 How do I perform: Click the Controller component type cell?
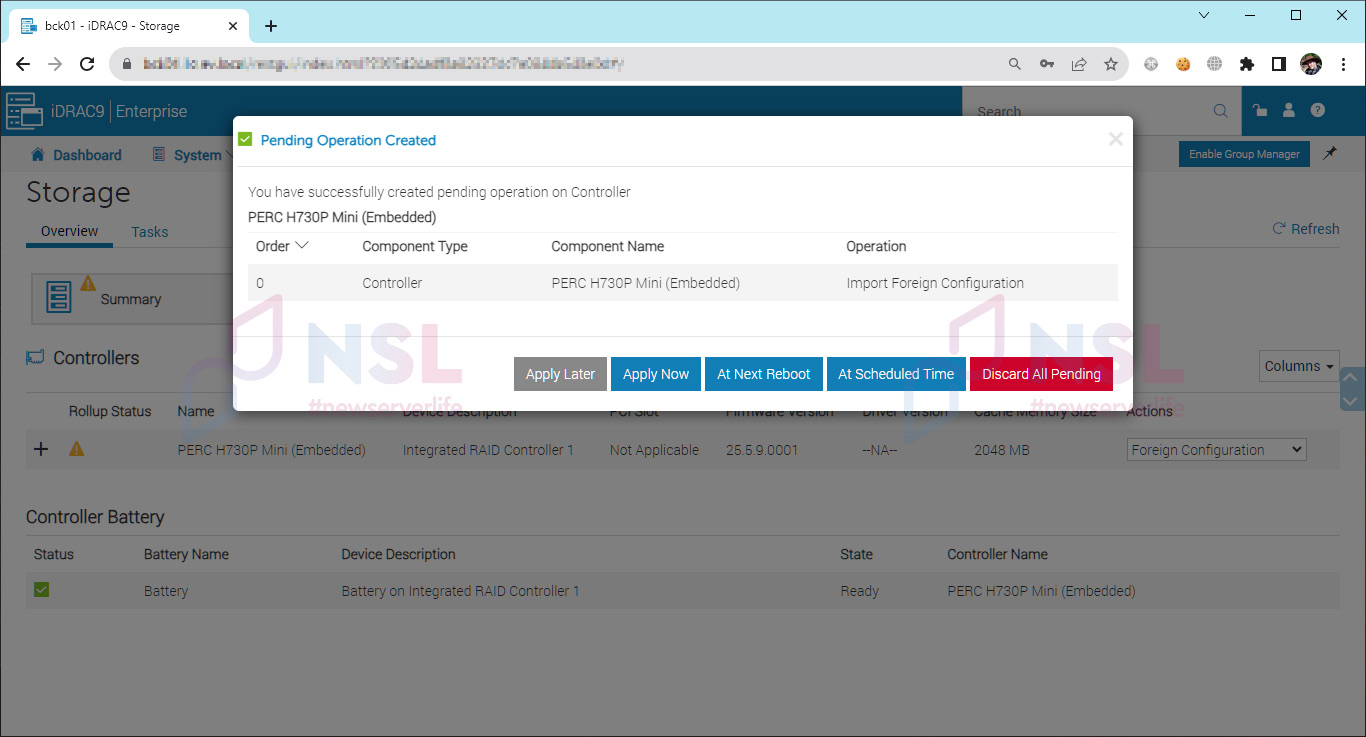click(392, 283)
